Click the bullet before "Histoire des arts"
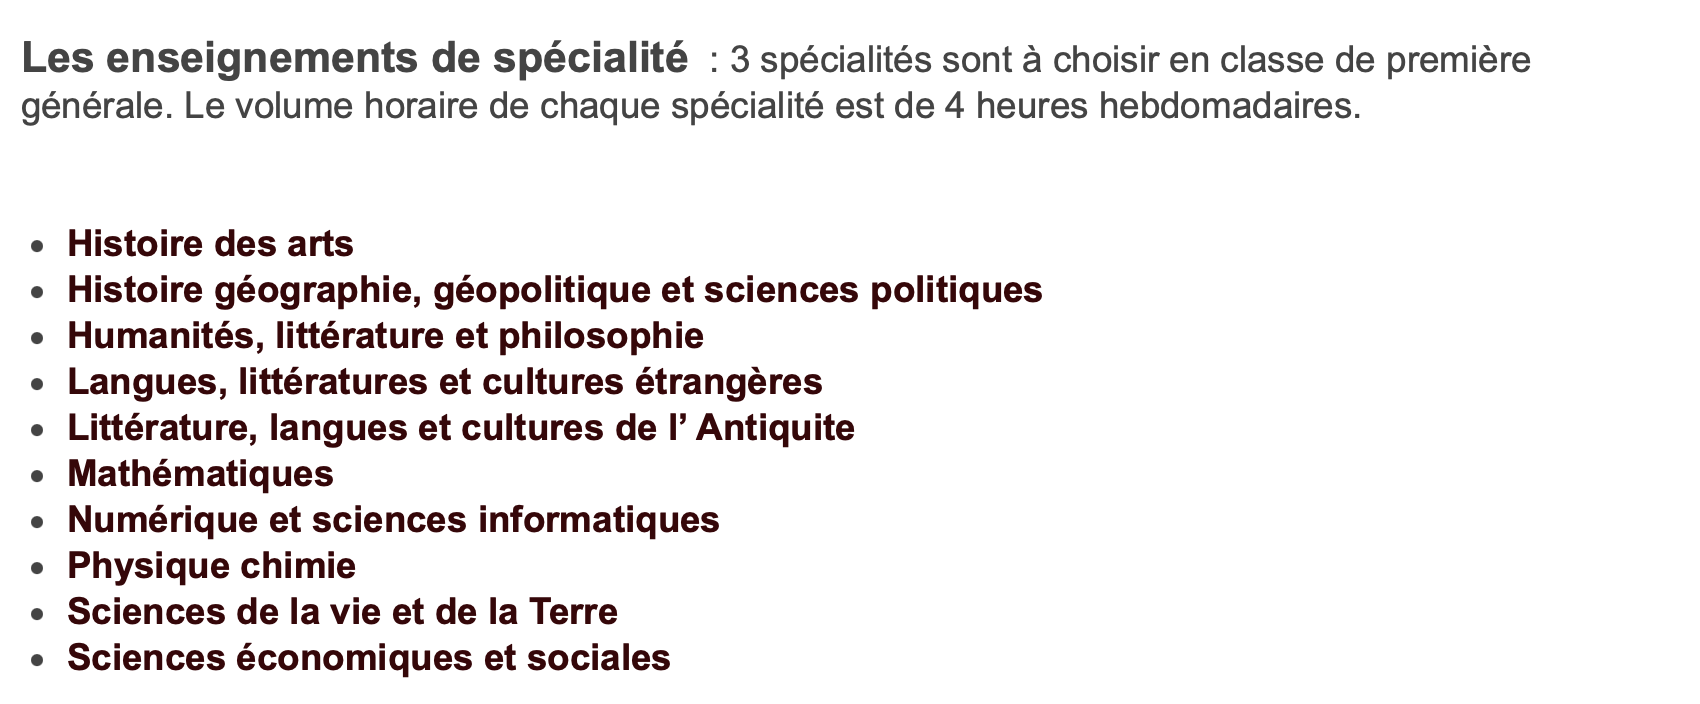1700x704 pixels. click(37, 246)
